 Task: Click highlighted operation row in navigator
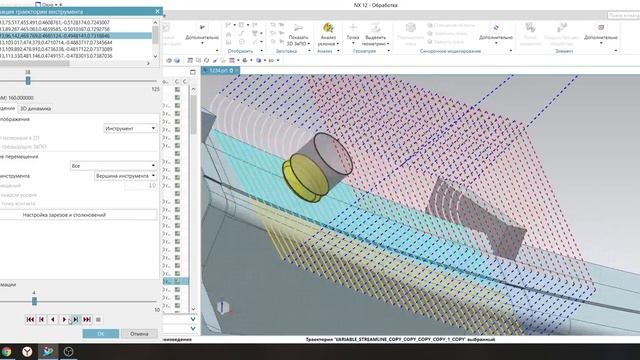pyautogui.click(x=176, y=281)
